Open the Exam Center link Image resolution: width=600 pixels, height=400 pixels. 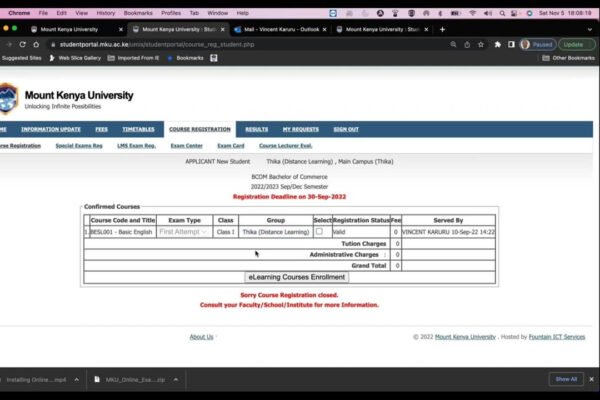click(x=186, y=146)
